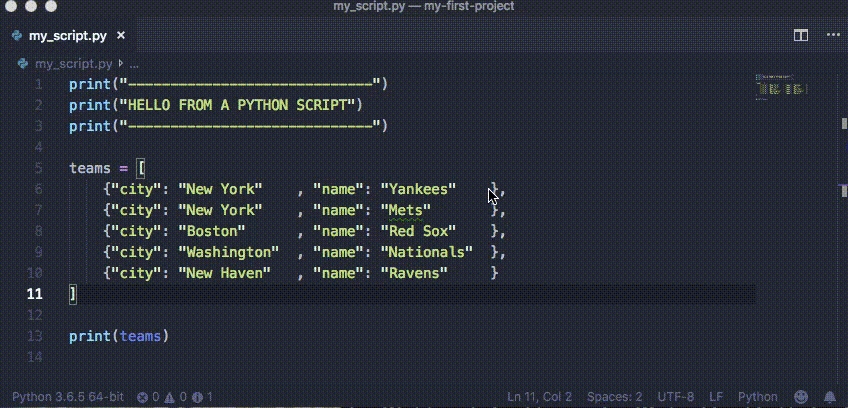Click line number 13 in the gutter
The image size is (848, 408).
[x=36, y=336]
